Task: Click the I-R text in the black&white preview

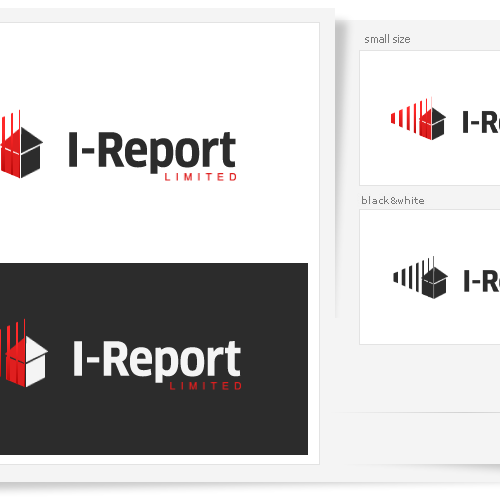Action: (482, 281)
